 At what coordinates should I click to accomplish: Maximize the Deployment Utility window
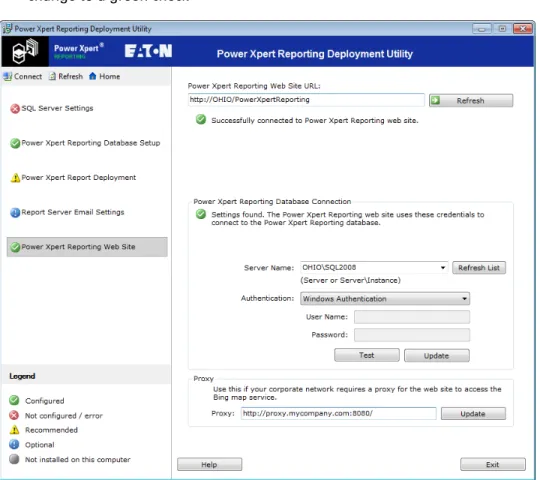pyautogui.click(x=502, y=29)
